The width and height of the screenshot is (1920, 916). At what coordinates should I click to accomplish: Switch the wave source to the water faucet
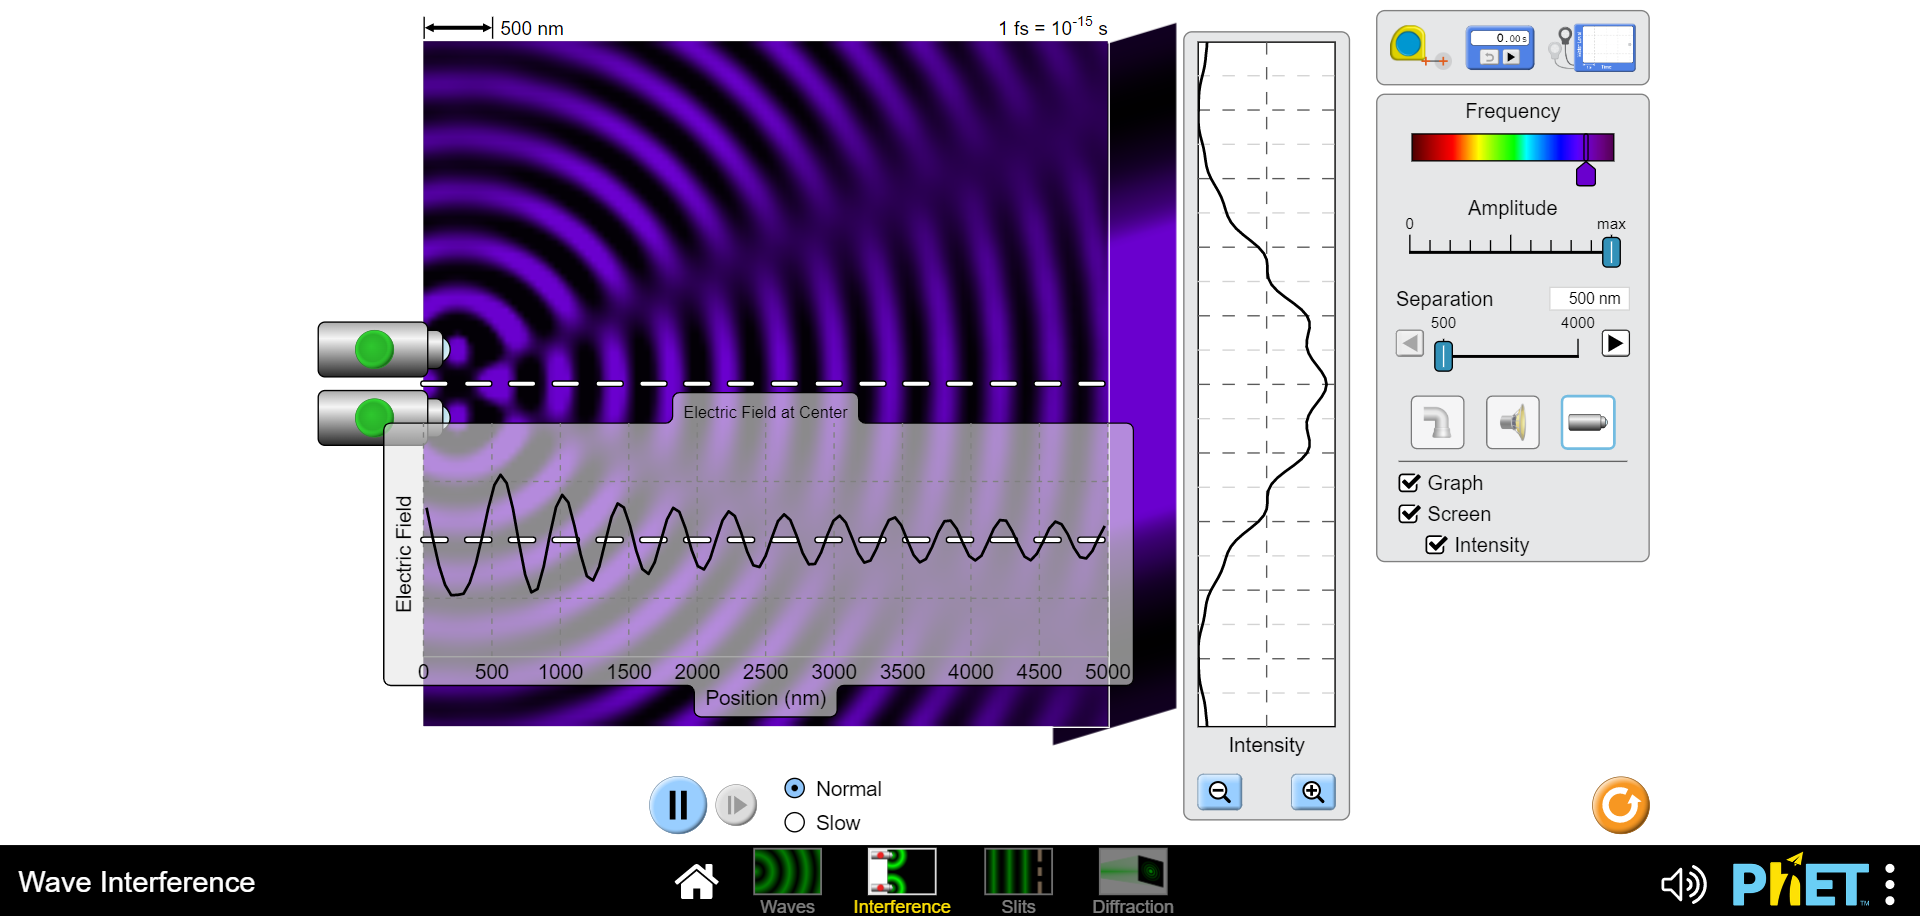1437,422
